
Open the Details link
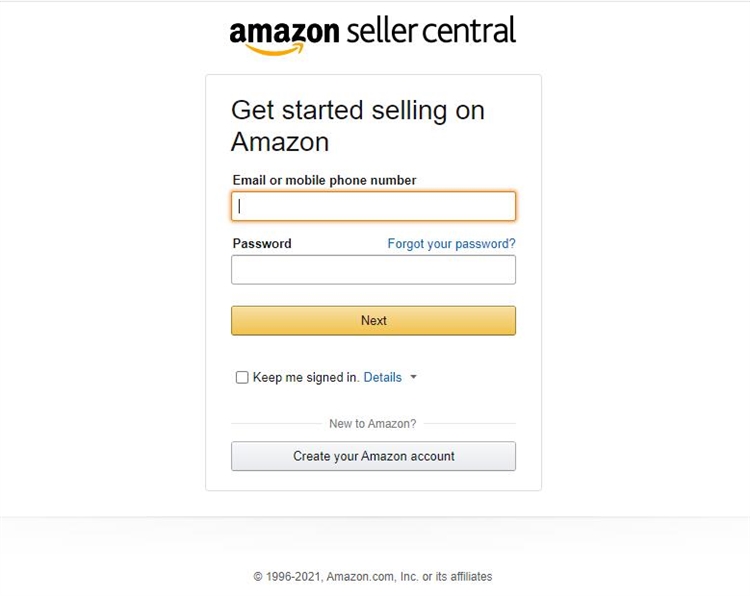click(x=382, y=377)
